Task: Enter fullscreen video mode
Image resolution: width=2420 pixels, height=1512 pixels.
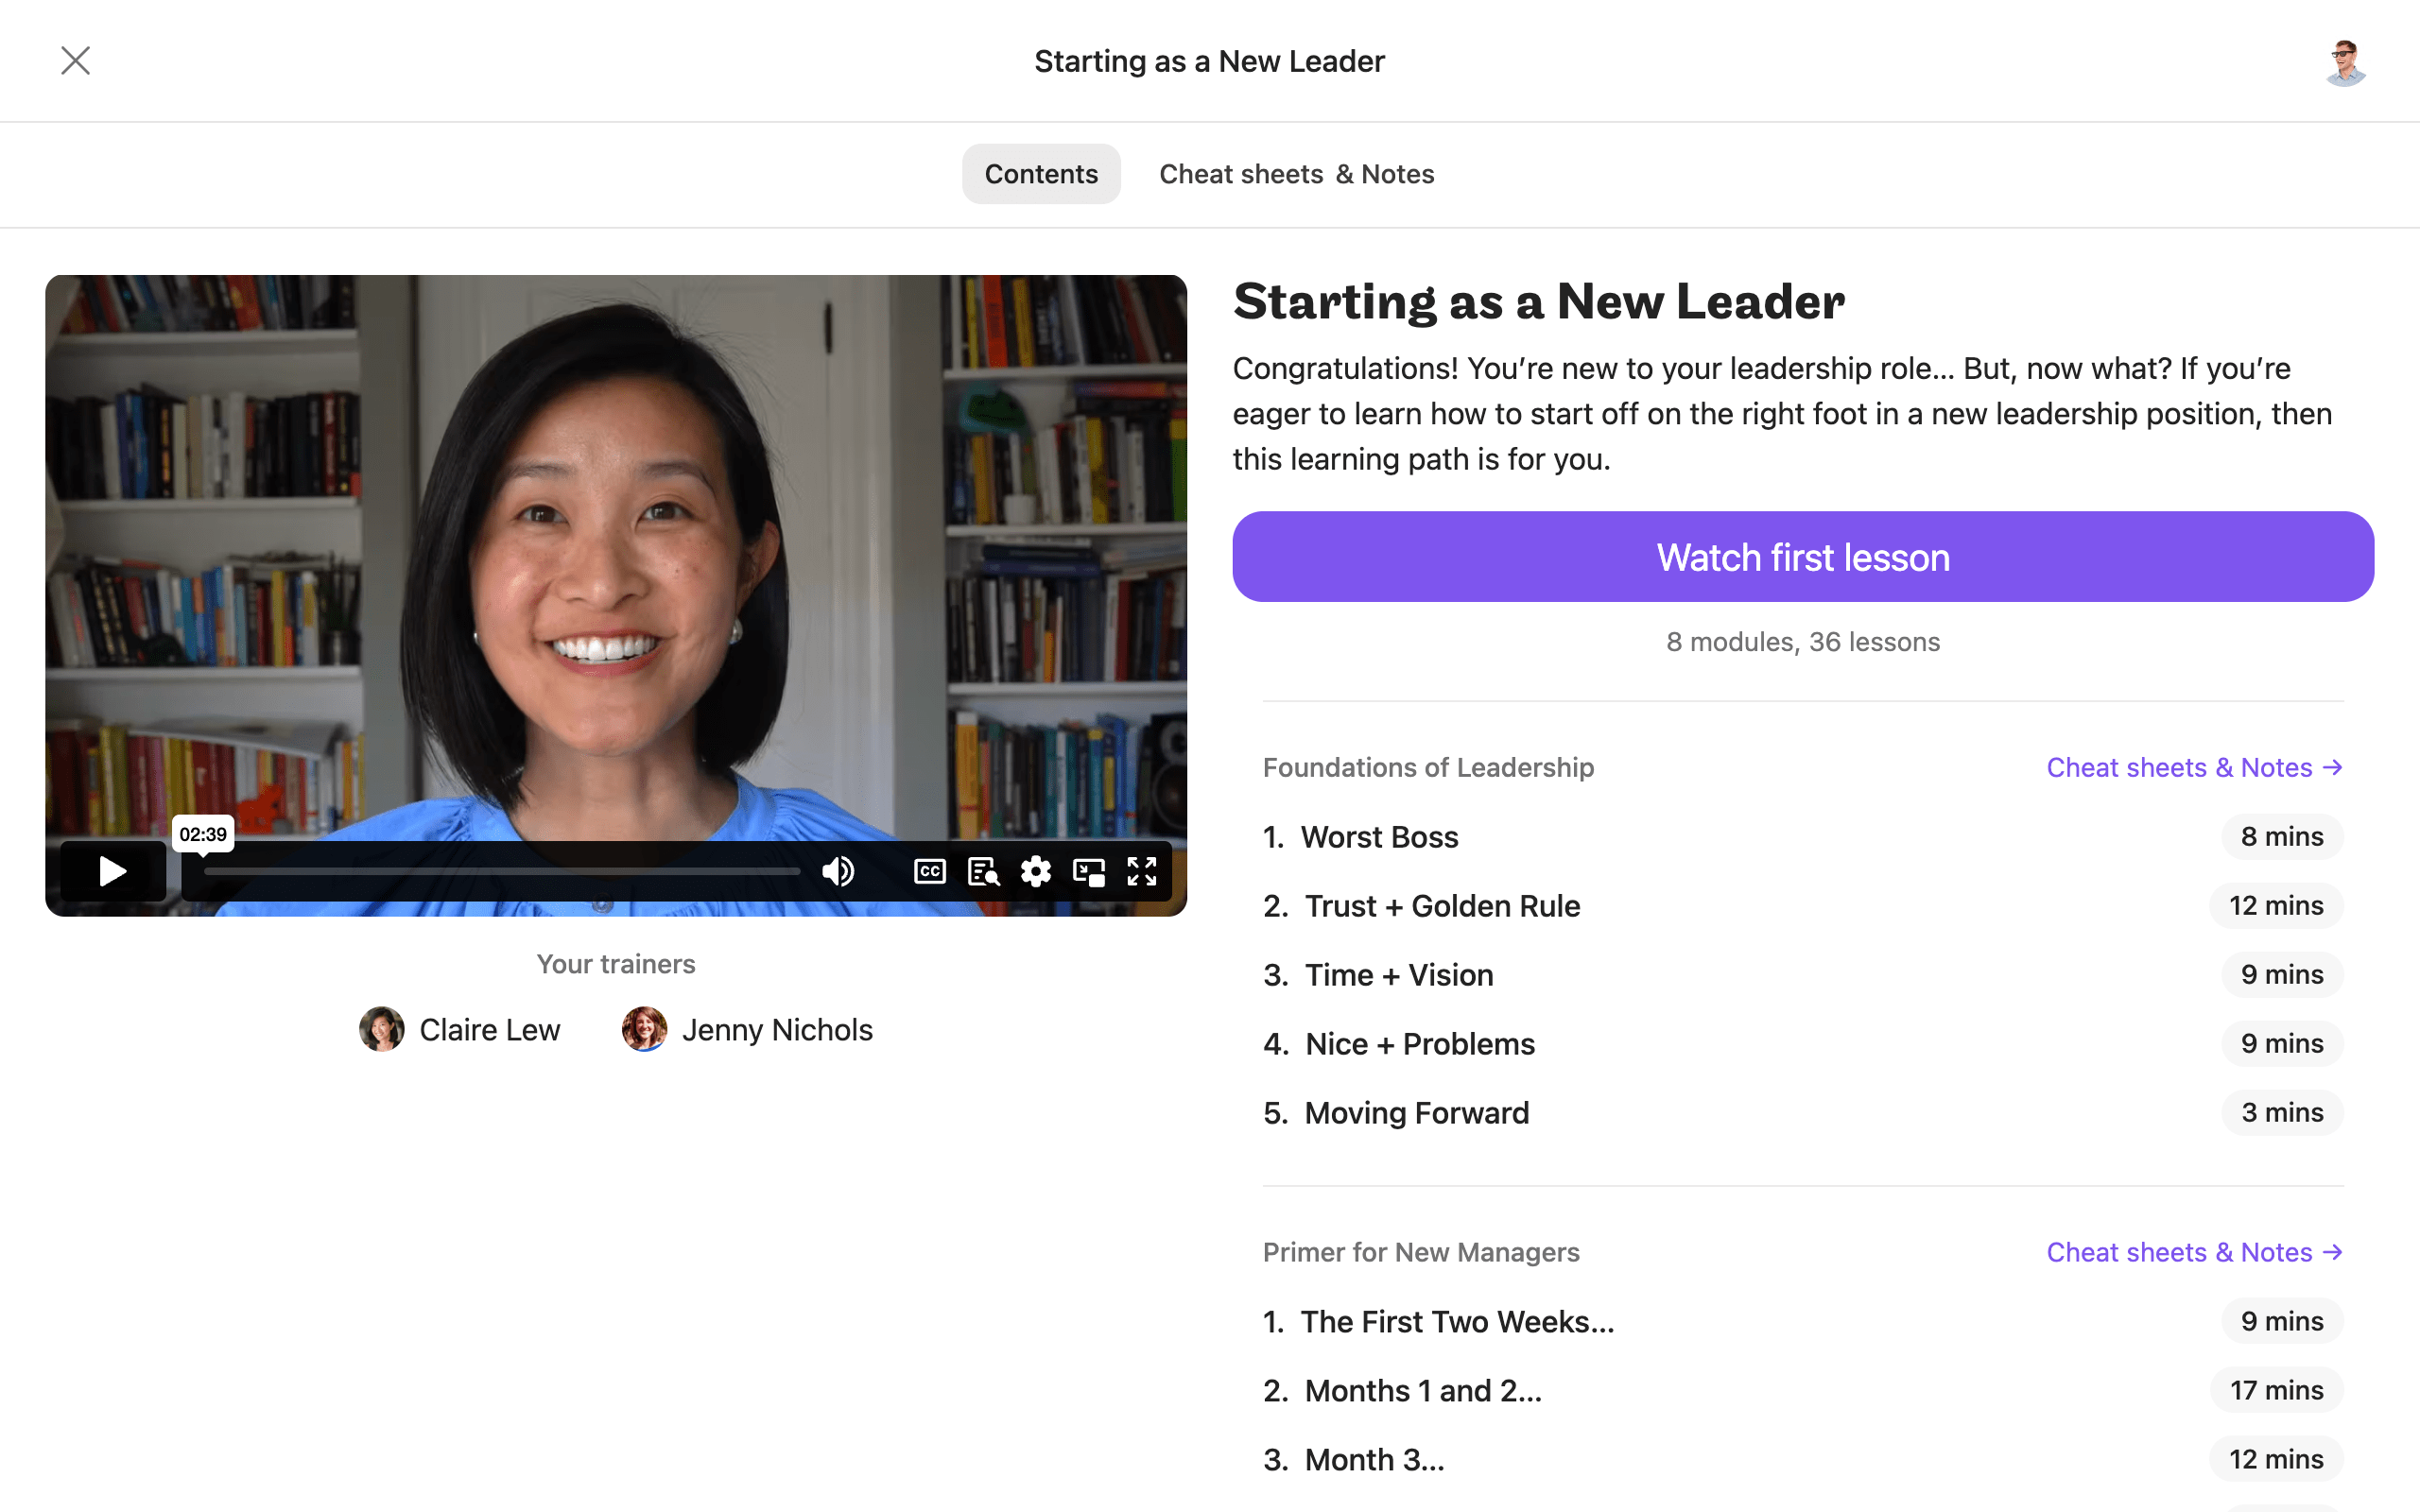Action: click(x=1142, y=872)
